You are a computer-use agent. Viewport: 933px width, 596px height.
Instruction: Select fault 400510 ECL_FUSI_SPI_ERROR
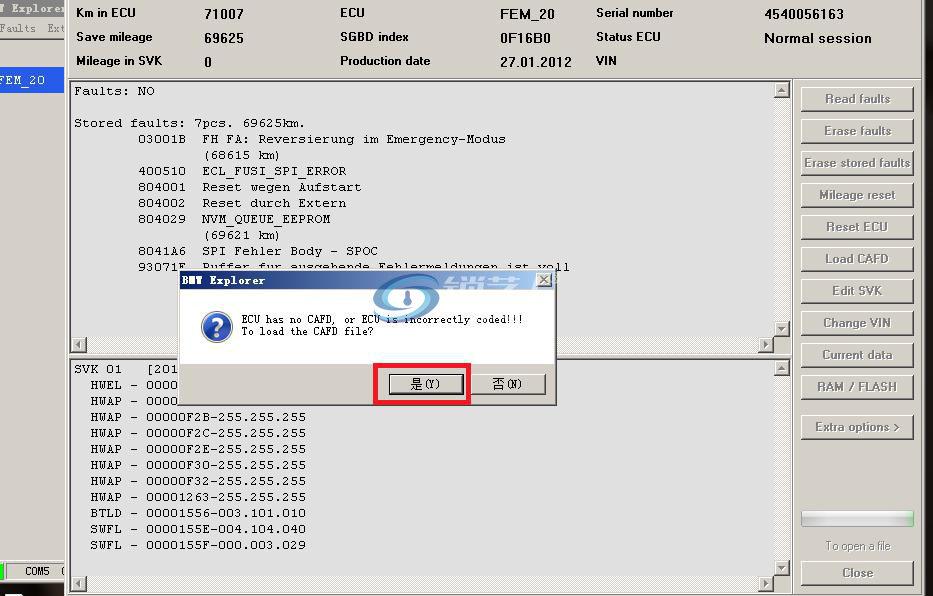pos(242,171)
